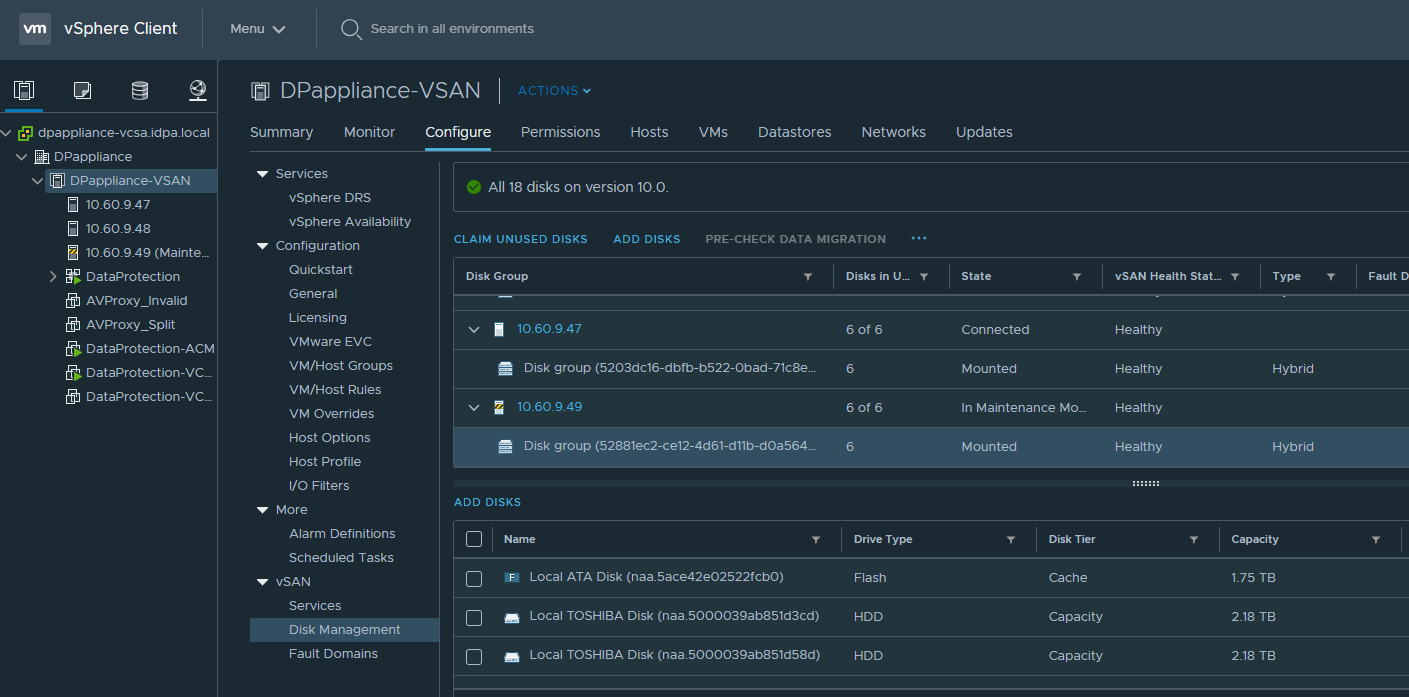Open the ellipsis for more disk actions
The image size is (1409, 697).
[x=919, y=239]
